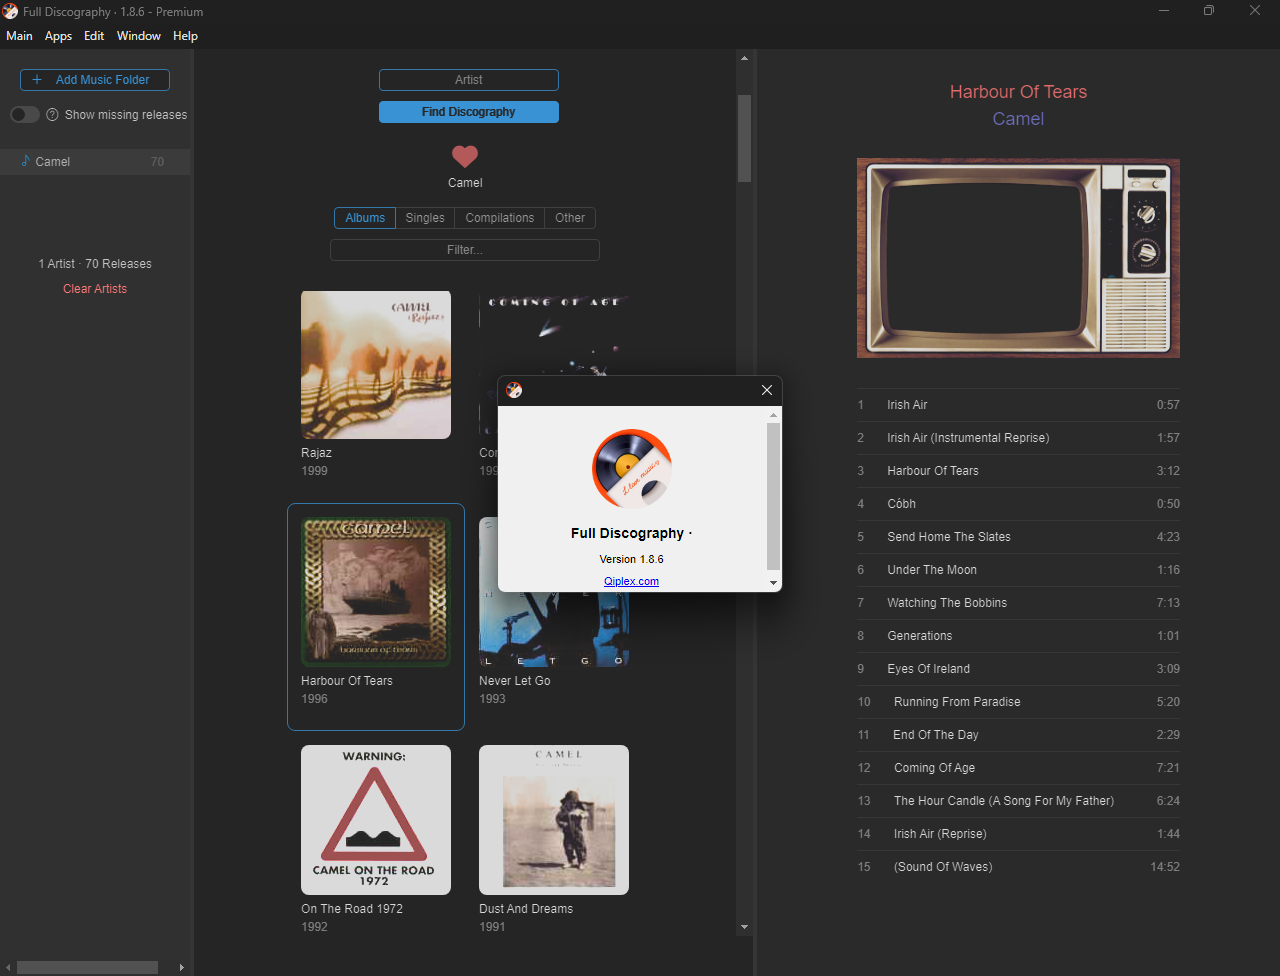Screen dimensions: 1280x976
Task: Click the music note icon beside Camel artist
Action: [x=26, y=161]
